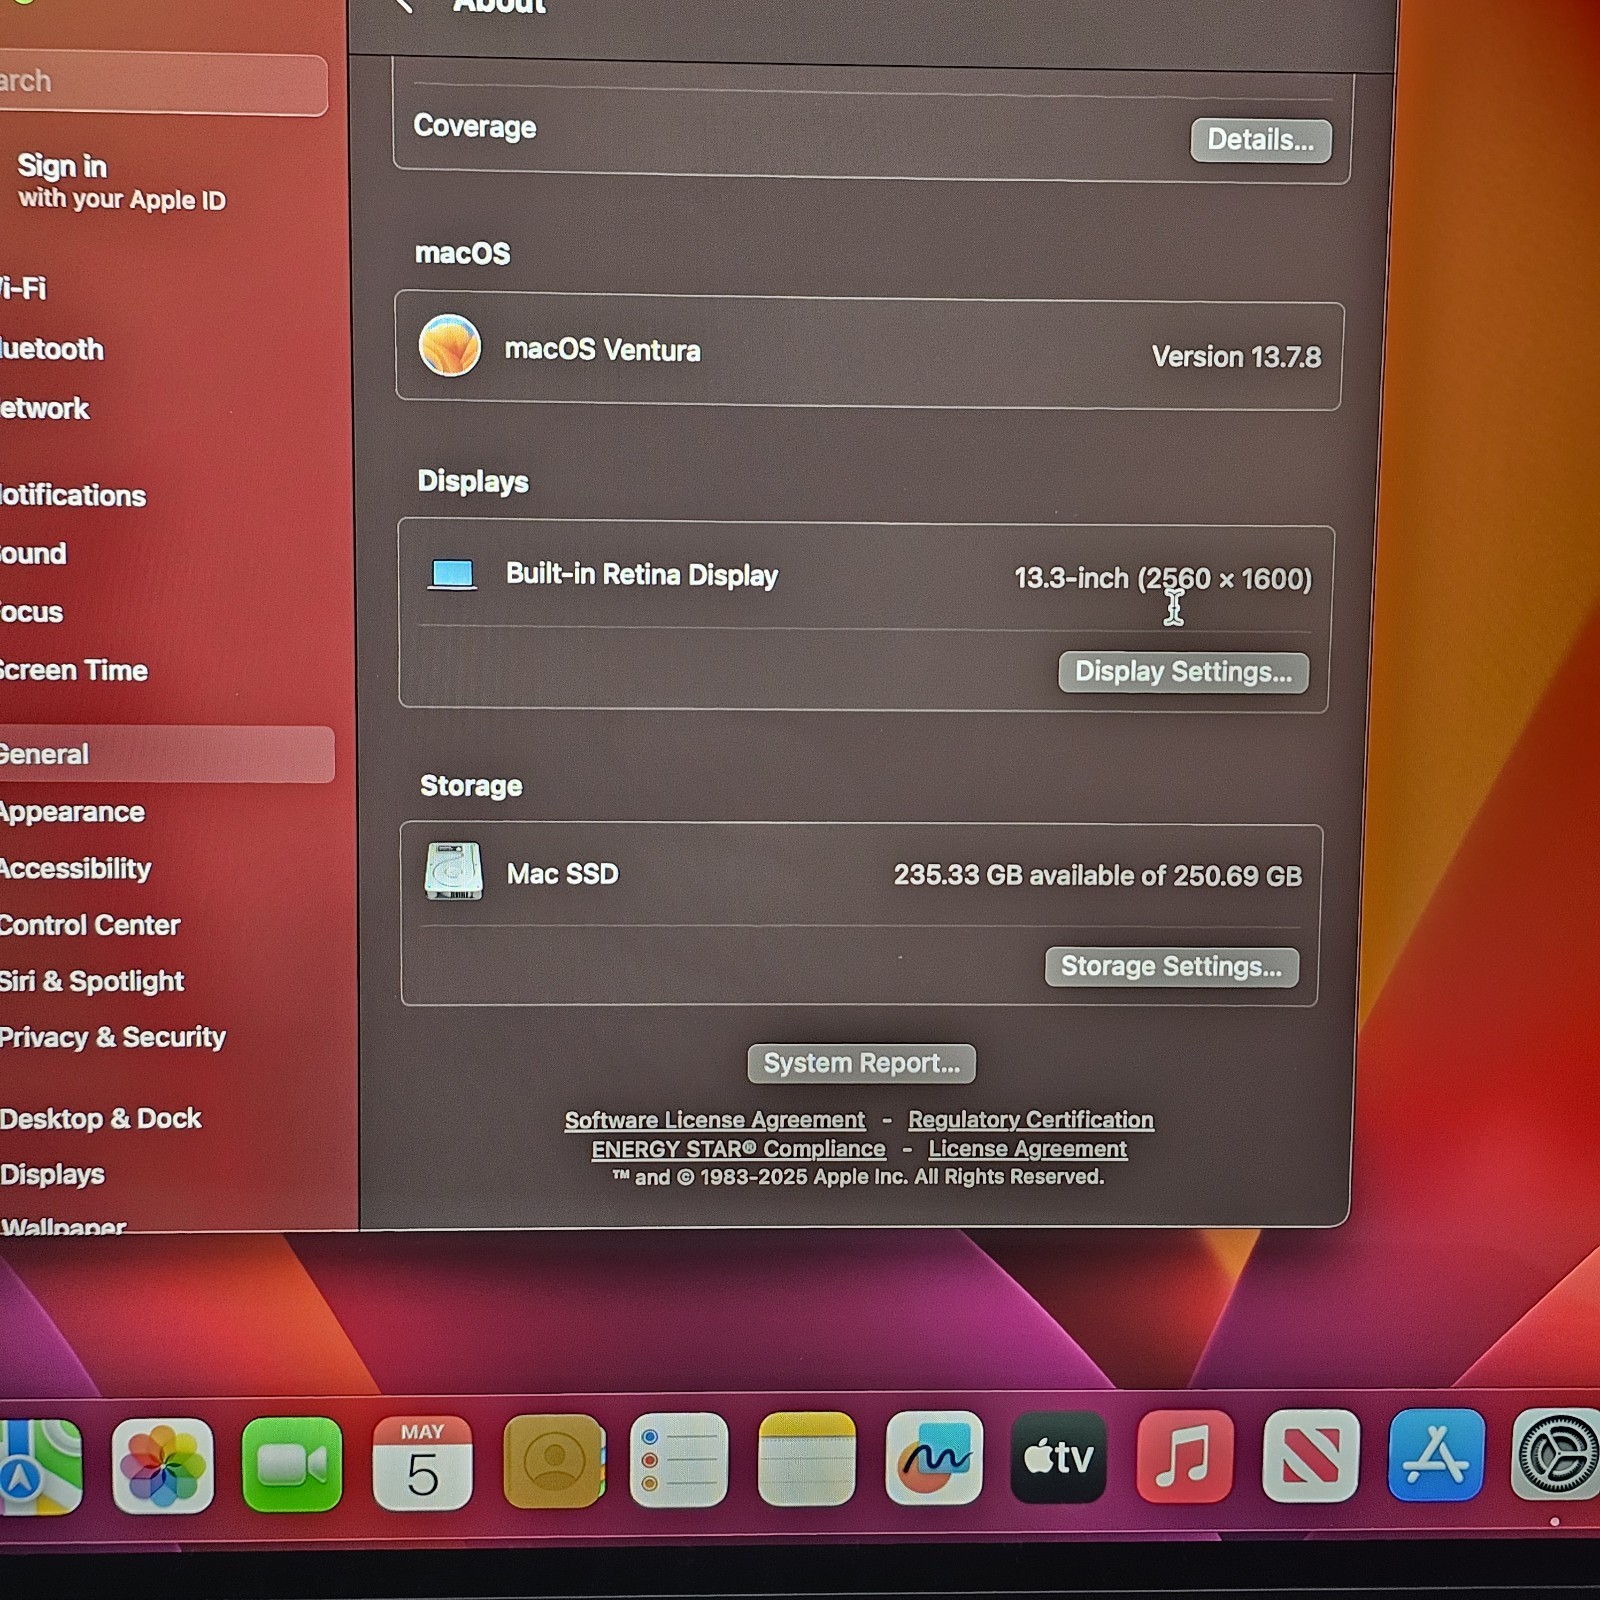Click the Mac SSD drive icon
This screenshot has height=1600, width=1600.
point(454,871)
